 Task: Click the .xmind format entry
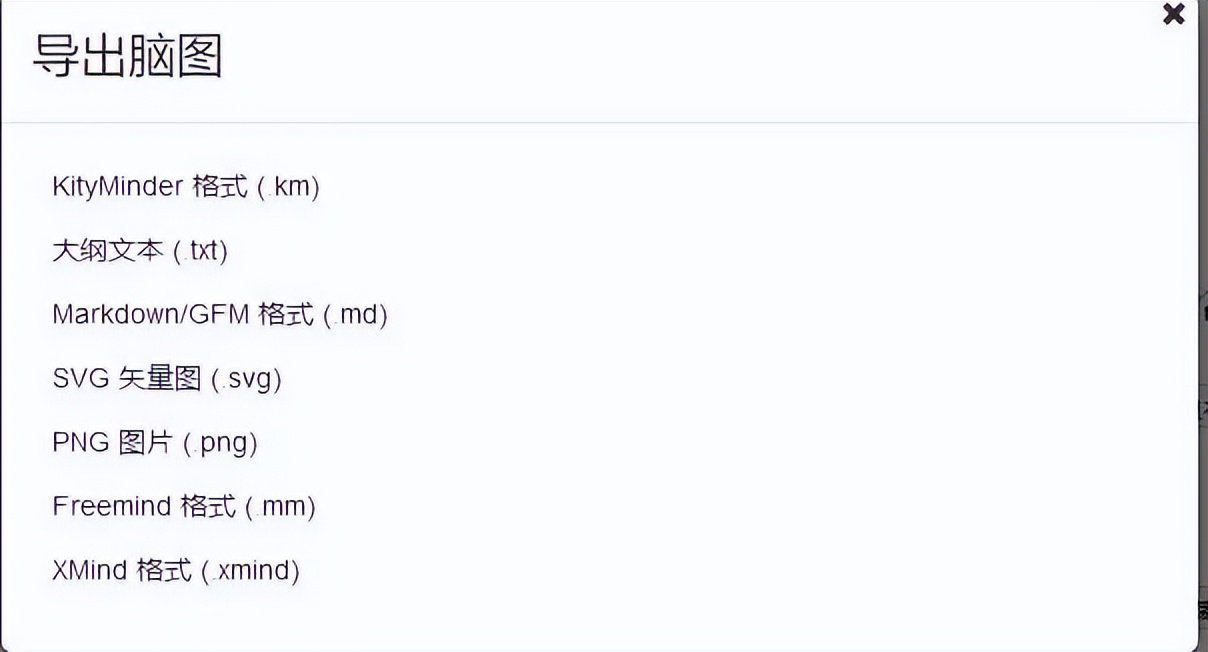coord(176,571)
